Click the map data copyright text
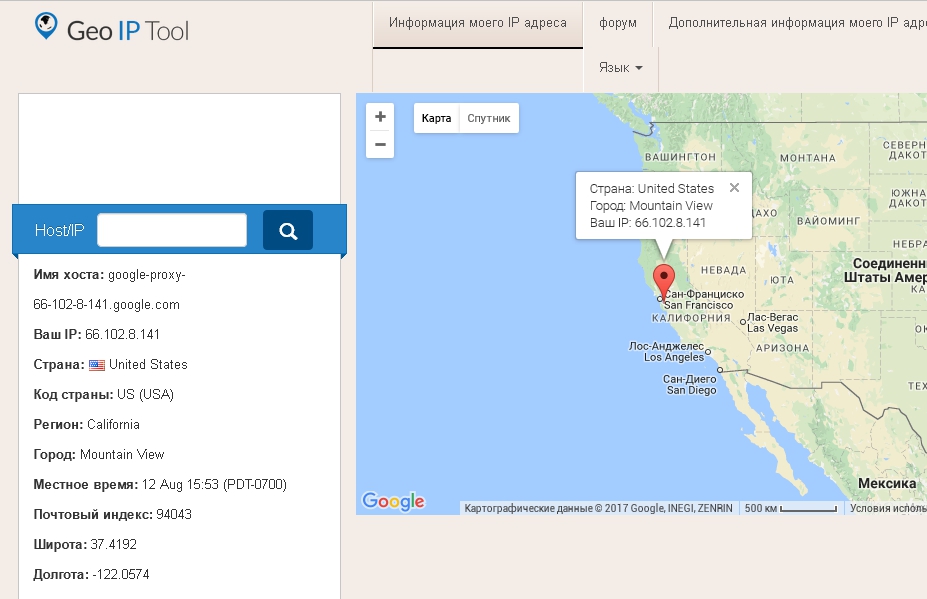This screenshot has width=927, height=599. [598, 508]
